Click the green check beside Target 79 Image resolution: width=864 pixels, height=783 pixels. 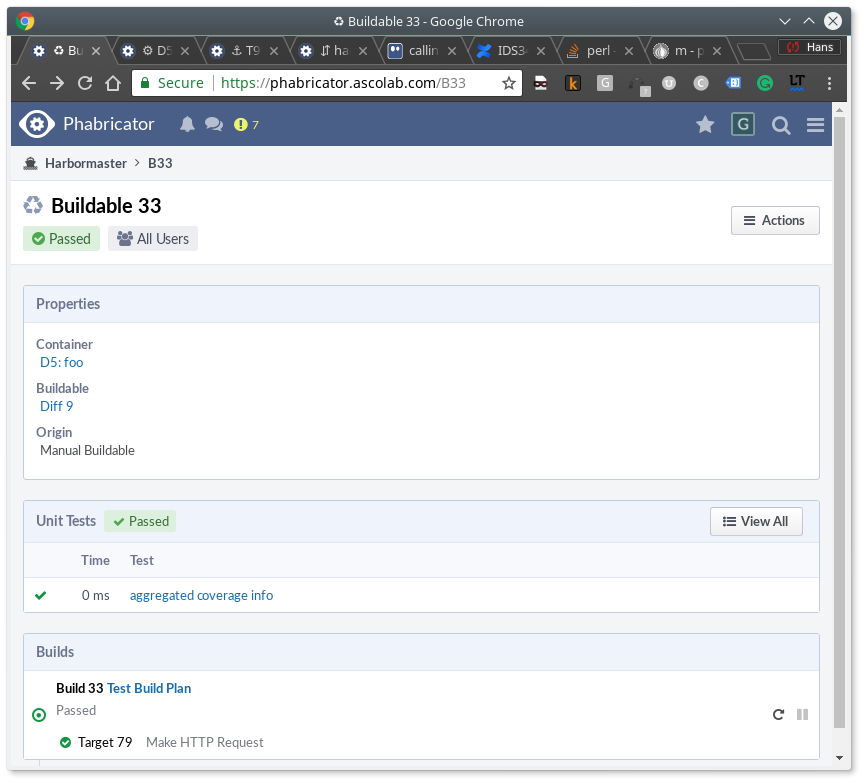(x=66, y=742)
